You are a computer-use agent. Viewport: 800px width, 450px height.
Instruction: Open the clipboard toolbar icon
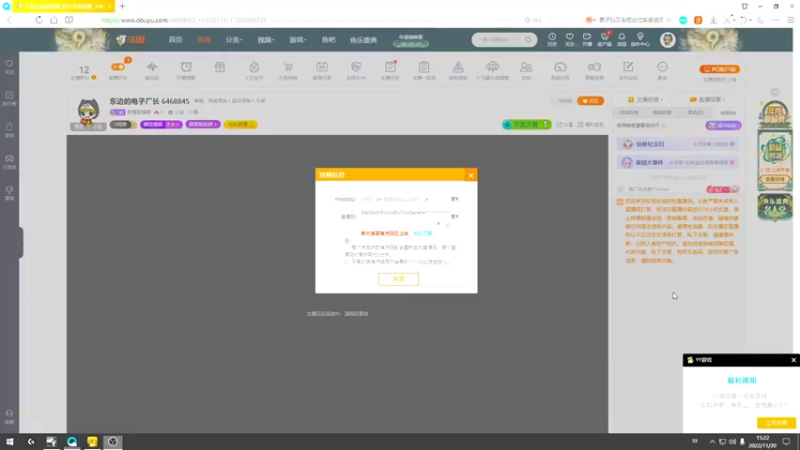(x=424, y=67)
